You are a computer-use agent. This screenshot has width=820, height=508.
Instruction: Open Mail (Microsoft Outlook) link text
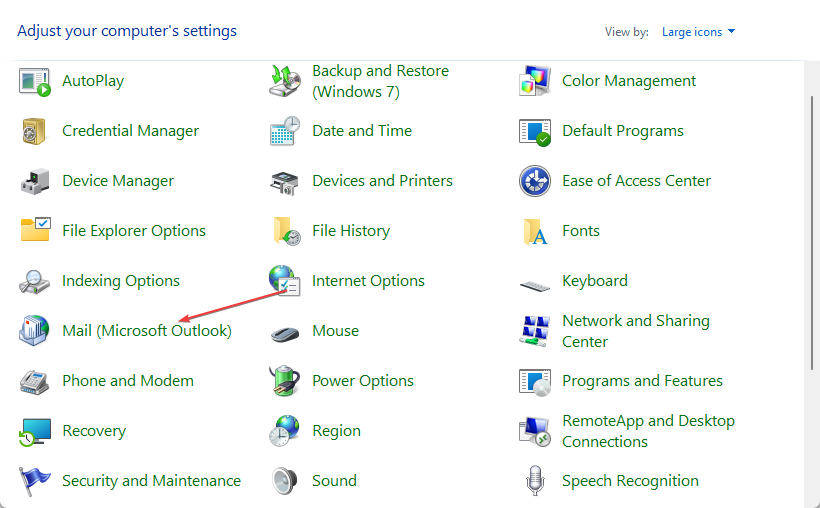coord(147,331)
